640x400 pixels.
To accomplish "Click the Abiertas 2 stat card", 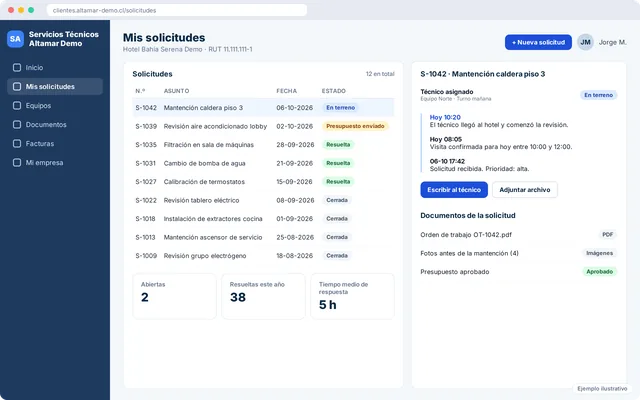I will point(174,296).
